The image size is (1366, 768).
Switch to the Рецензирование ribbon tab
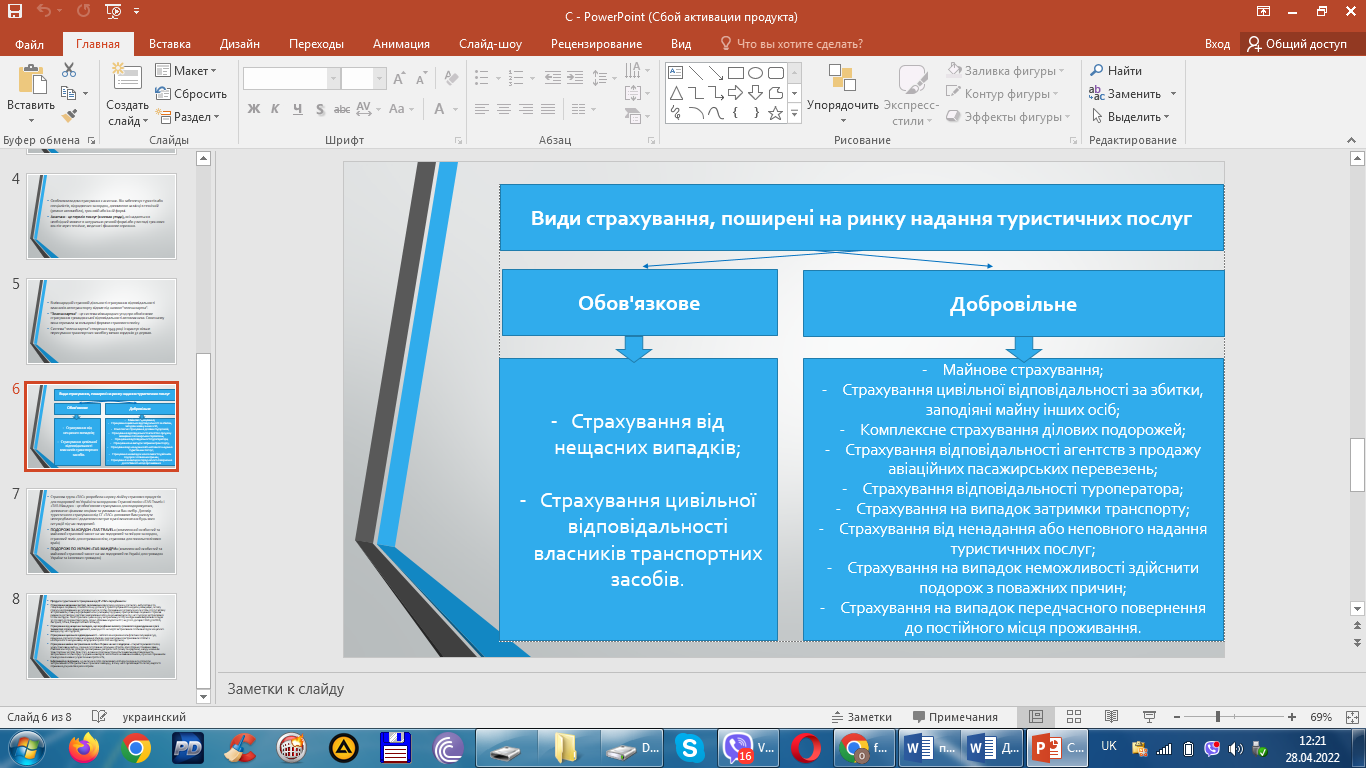pyautogui.click(x=596, y=44)
